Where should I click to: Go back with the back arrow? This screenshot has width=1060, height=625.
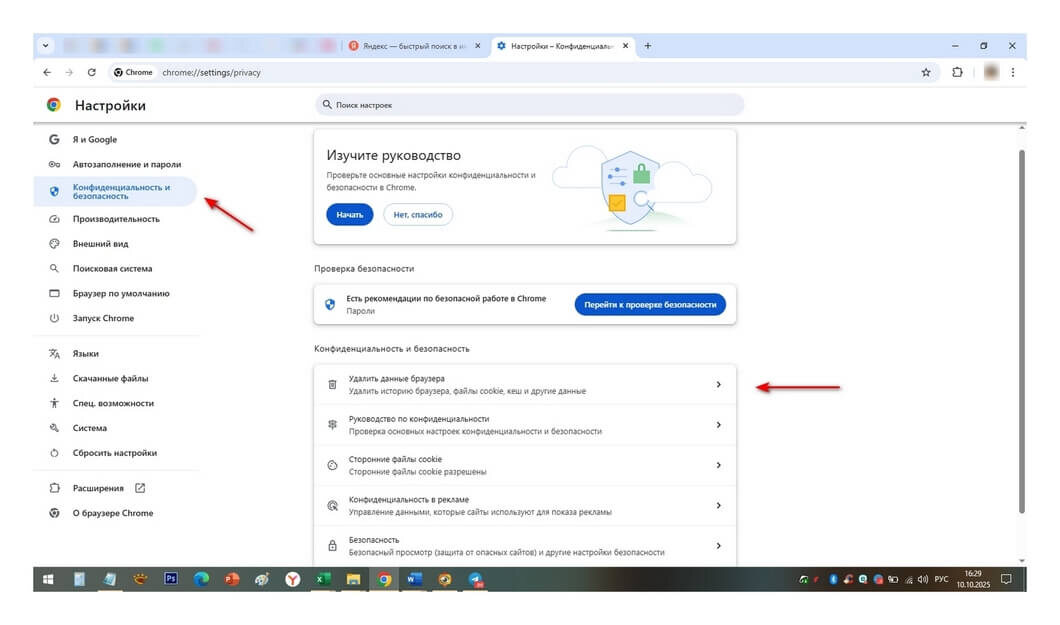click(x=47, y=72)
